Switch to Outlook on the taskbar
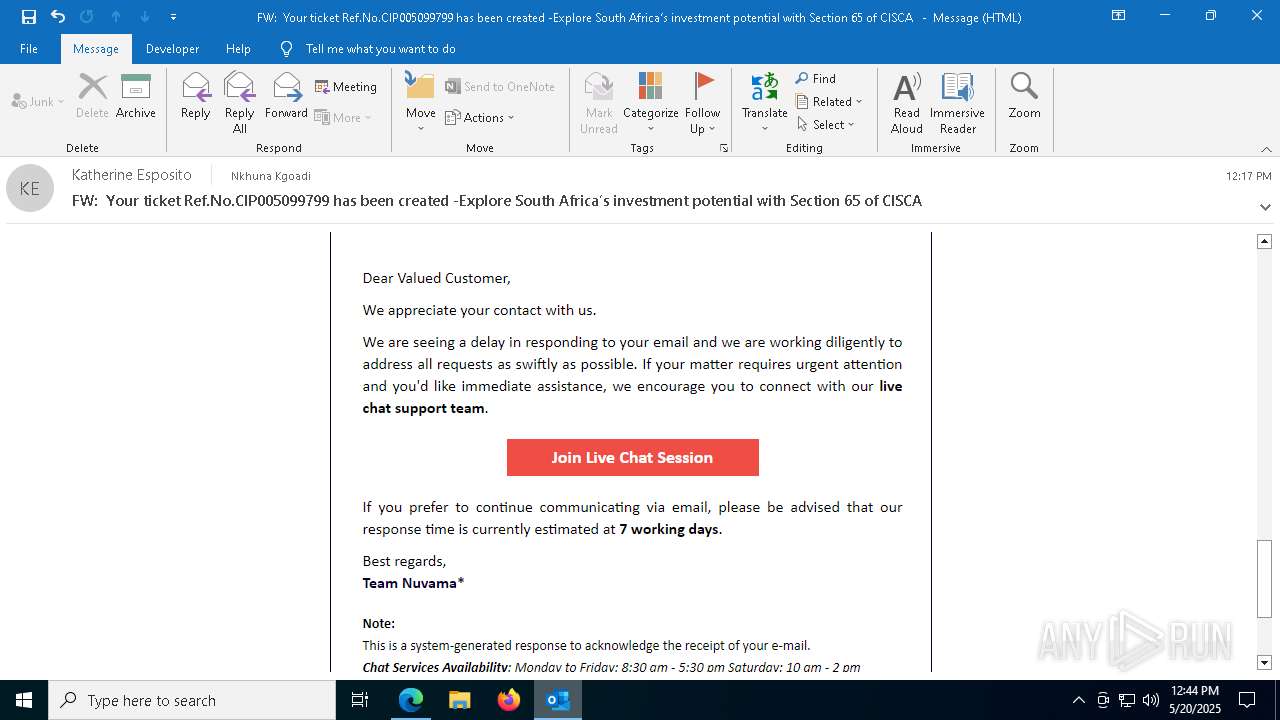 coord(558,700)
